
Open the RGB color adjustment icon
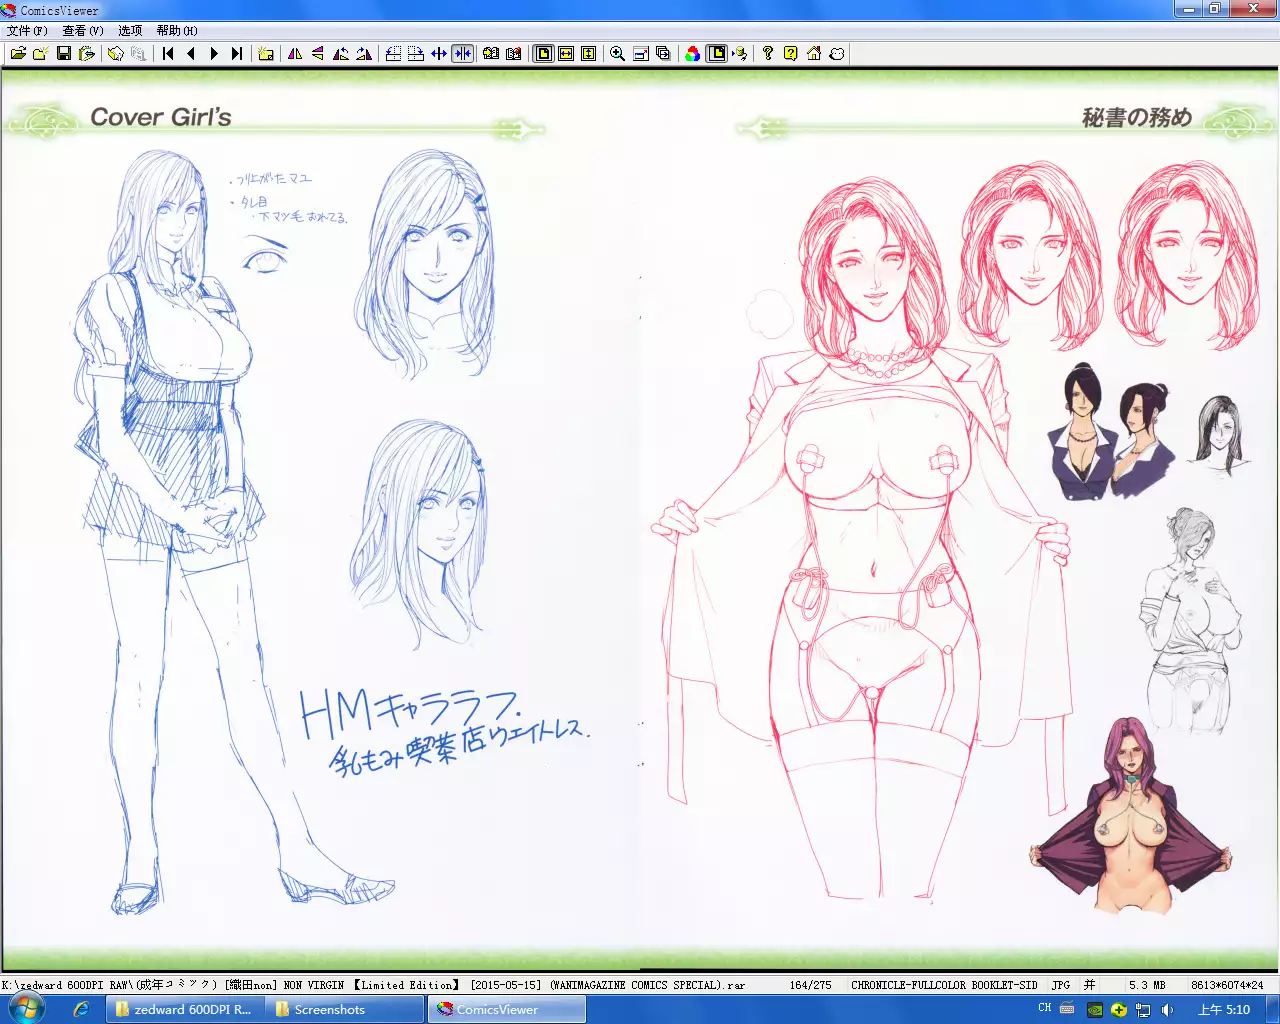click(693, 54)
